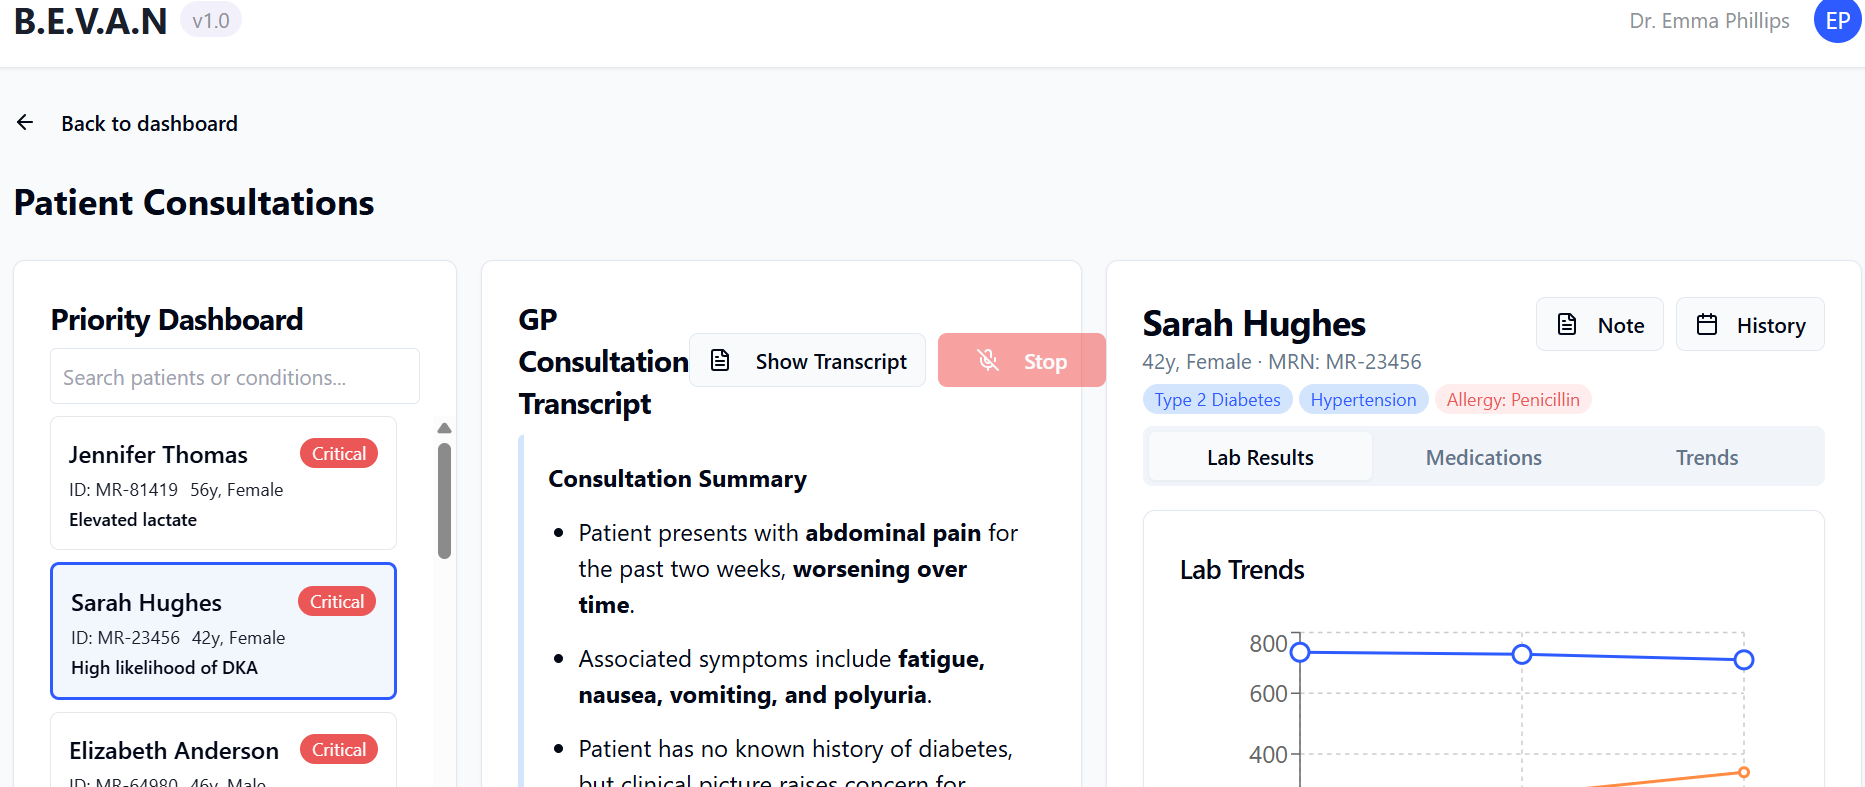Screen dimensions: 1865x787
Task: Select the Elizabeth Anderson patient card
Action: 223,750
